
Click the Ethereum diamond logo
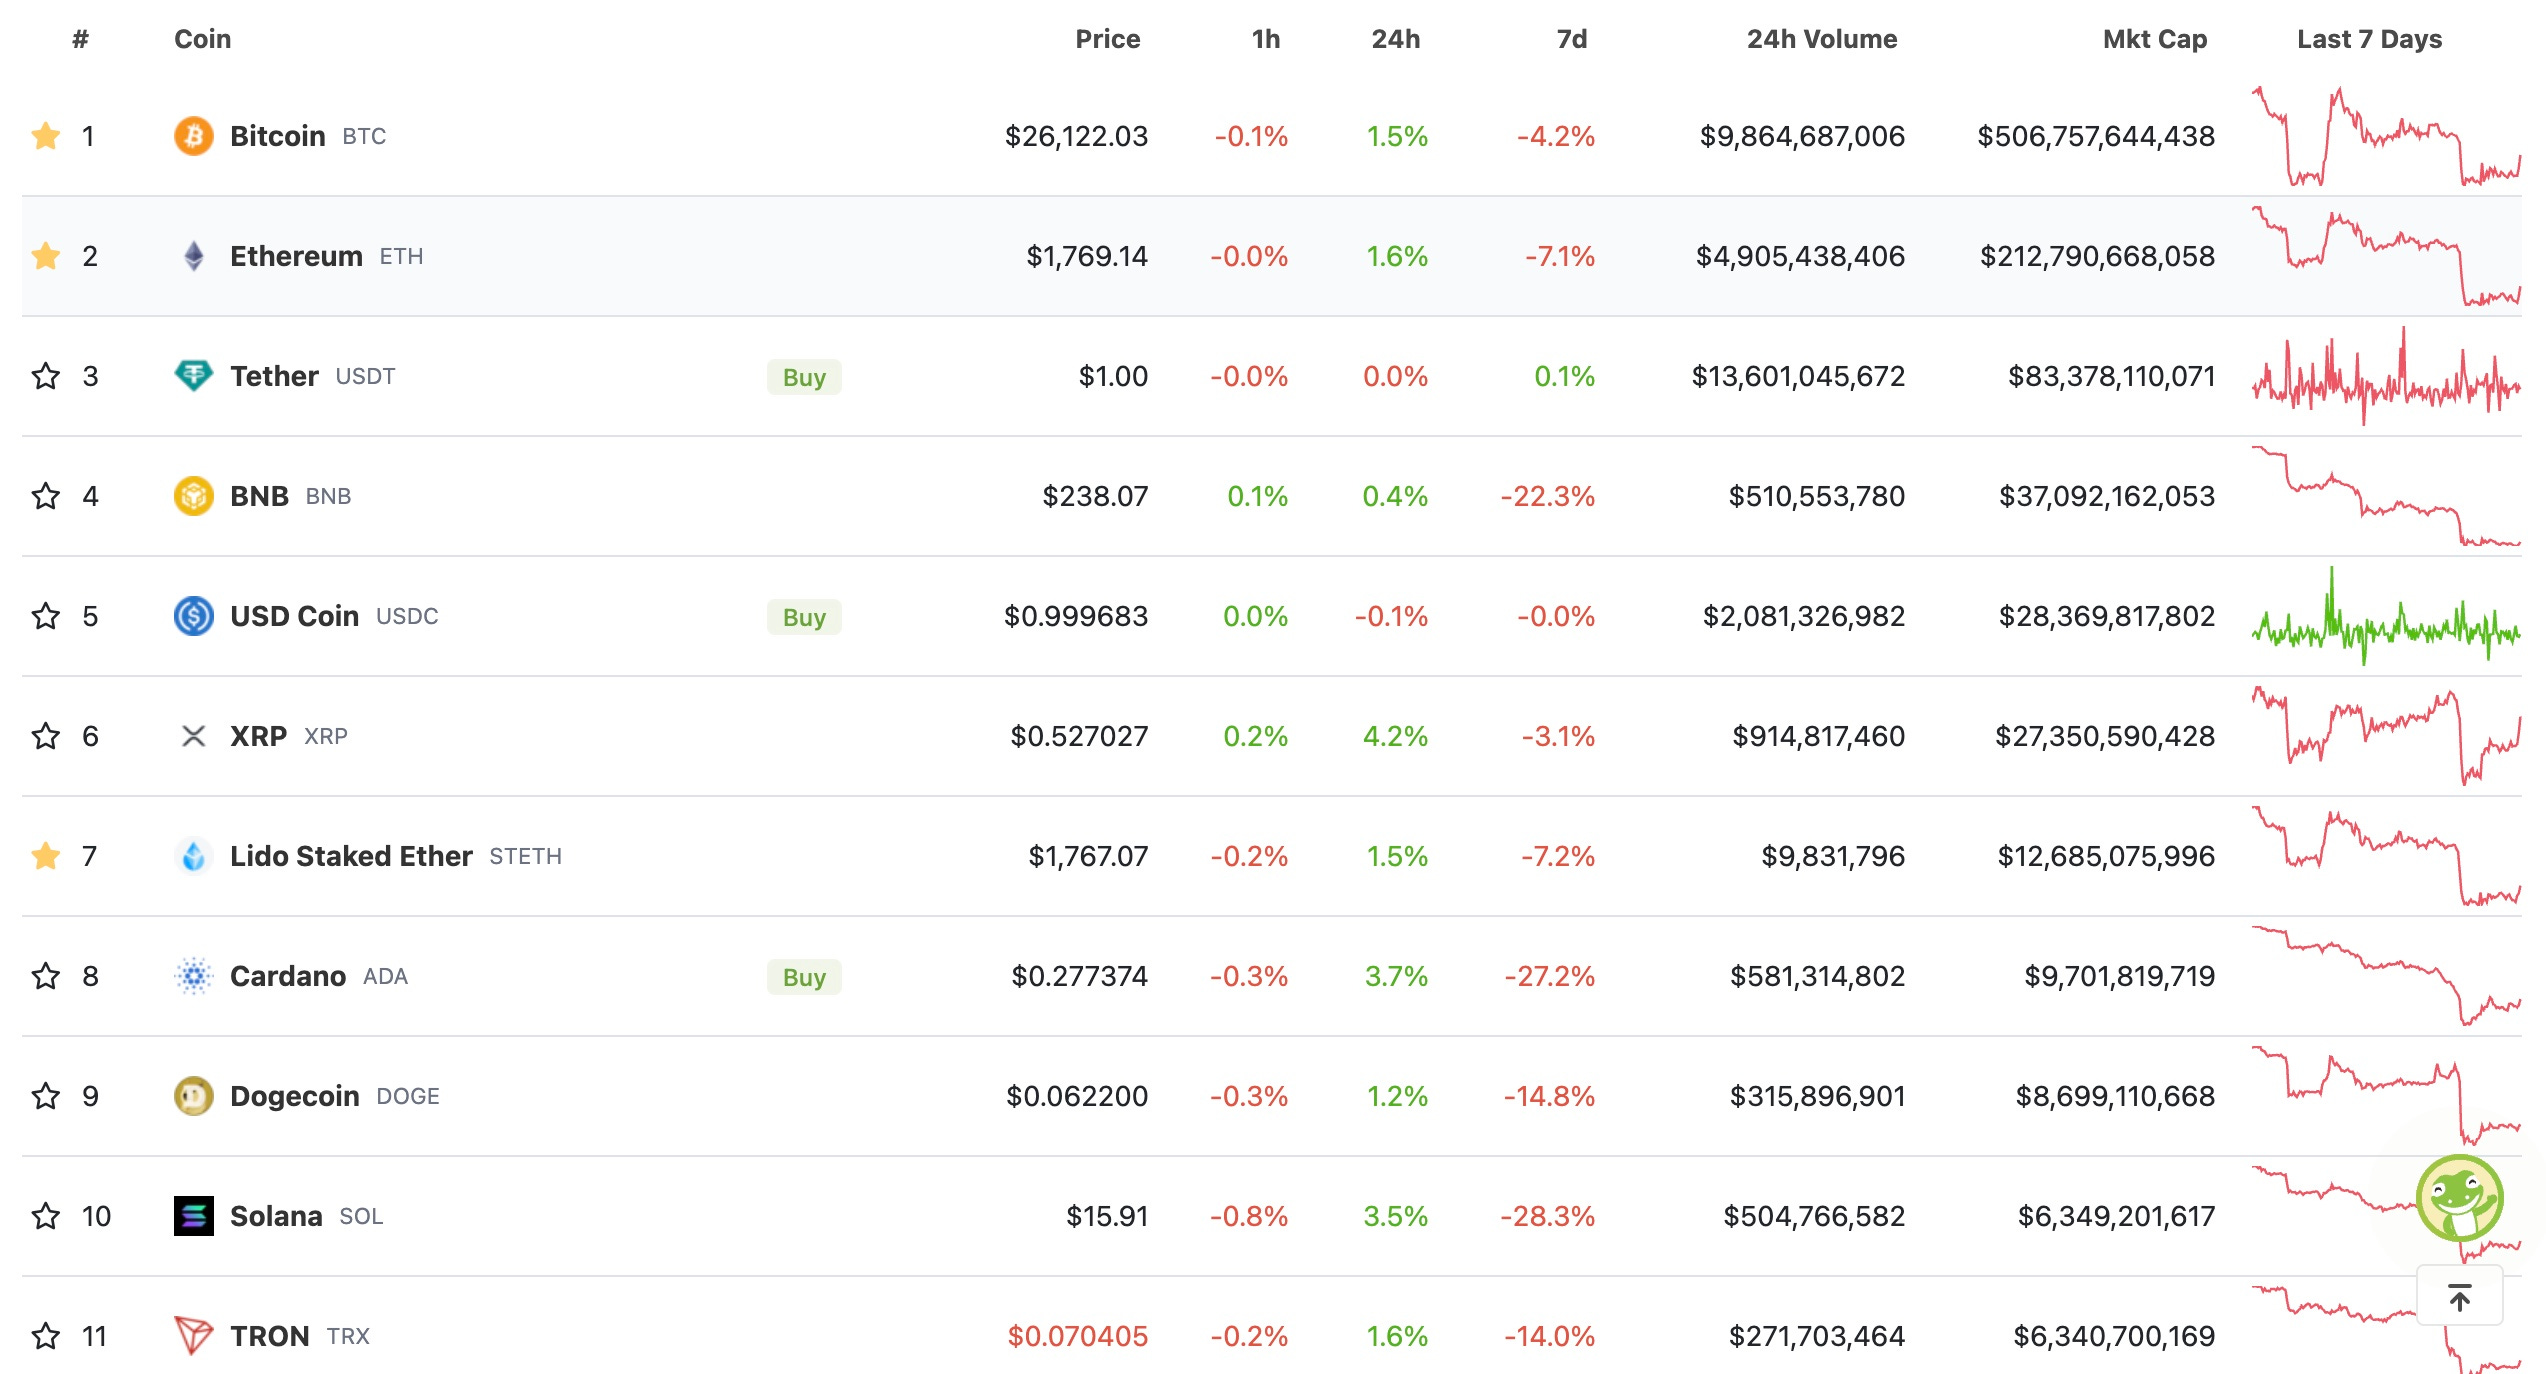point(194,256)
